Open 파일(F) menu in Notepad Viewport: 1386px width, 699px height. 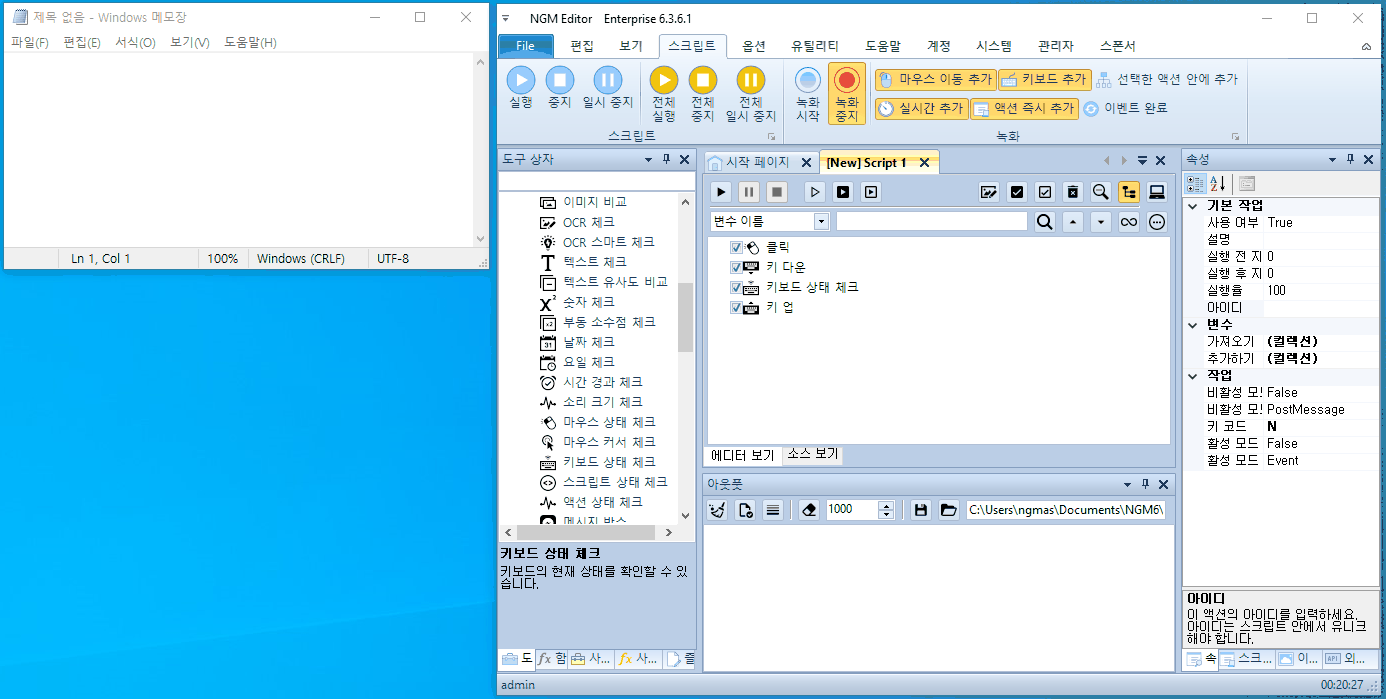(x=29, y=42)
